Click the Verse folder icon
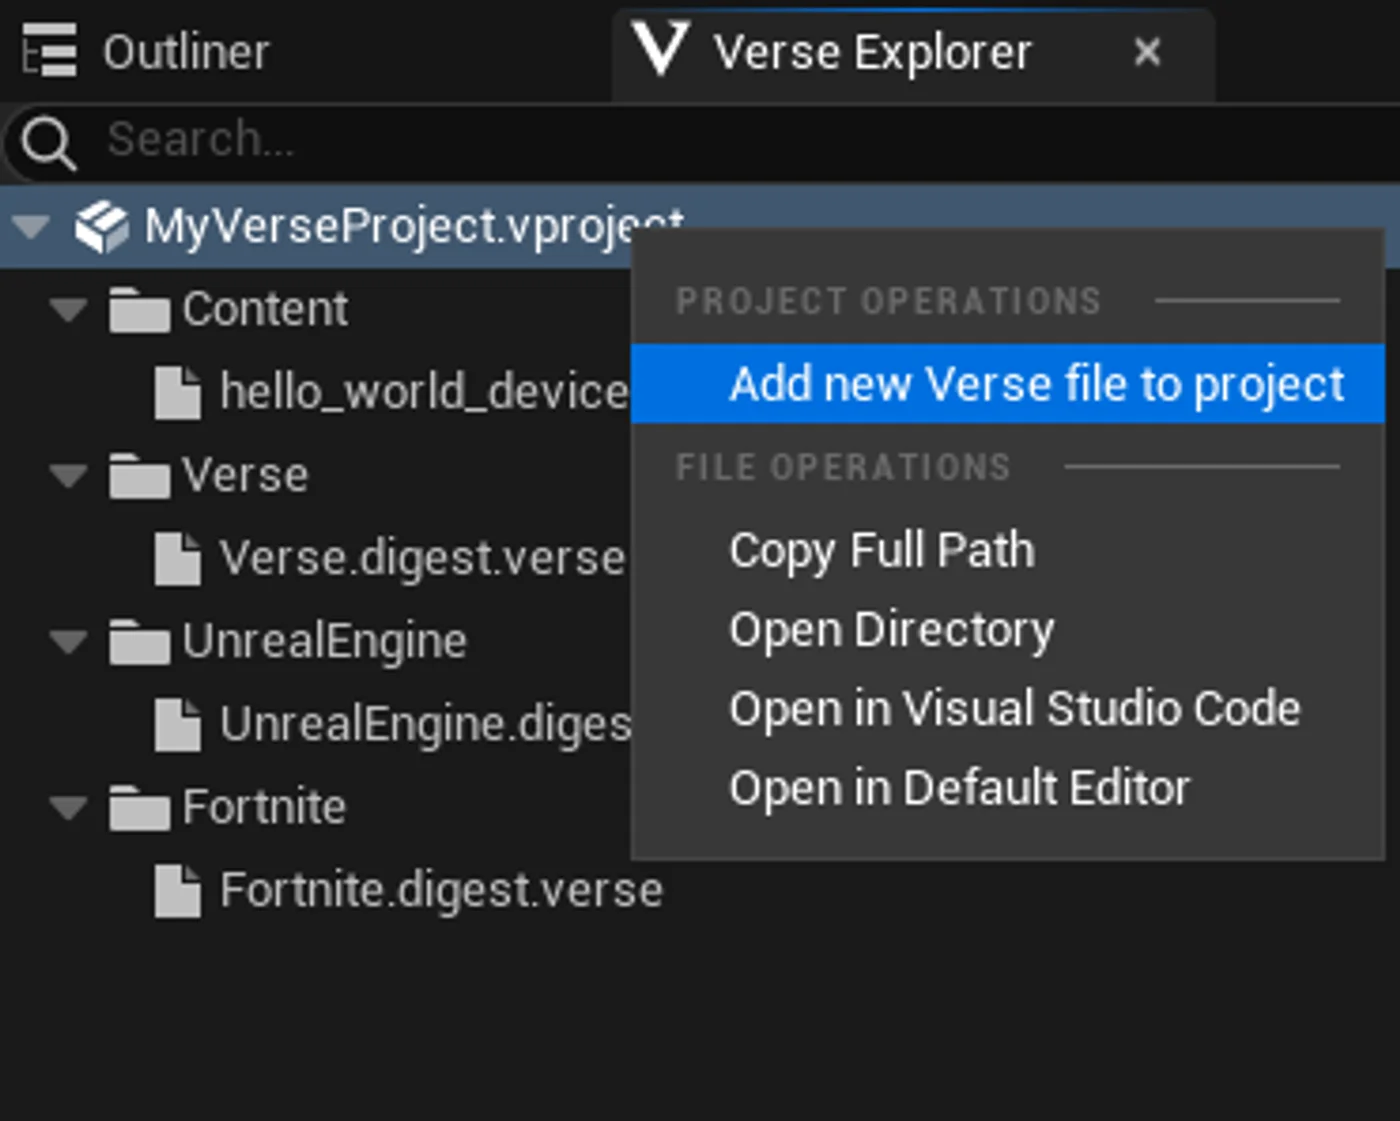The image size is (1400, 1121). click(140, 475)
